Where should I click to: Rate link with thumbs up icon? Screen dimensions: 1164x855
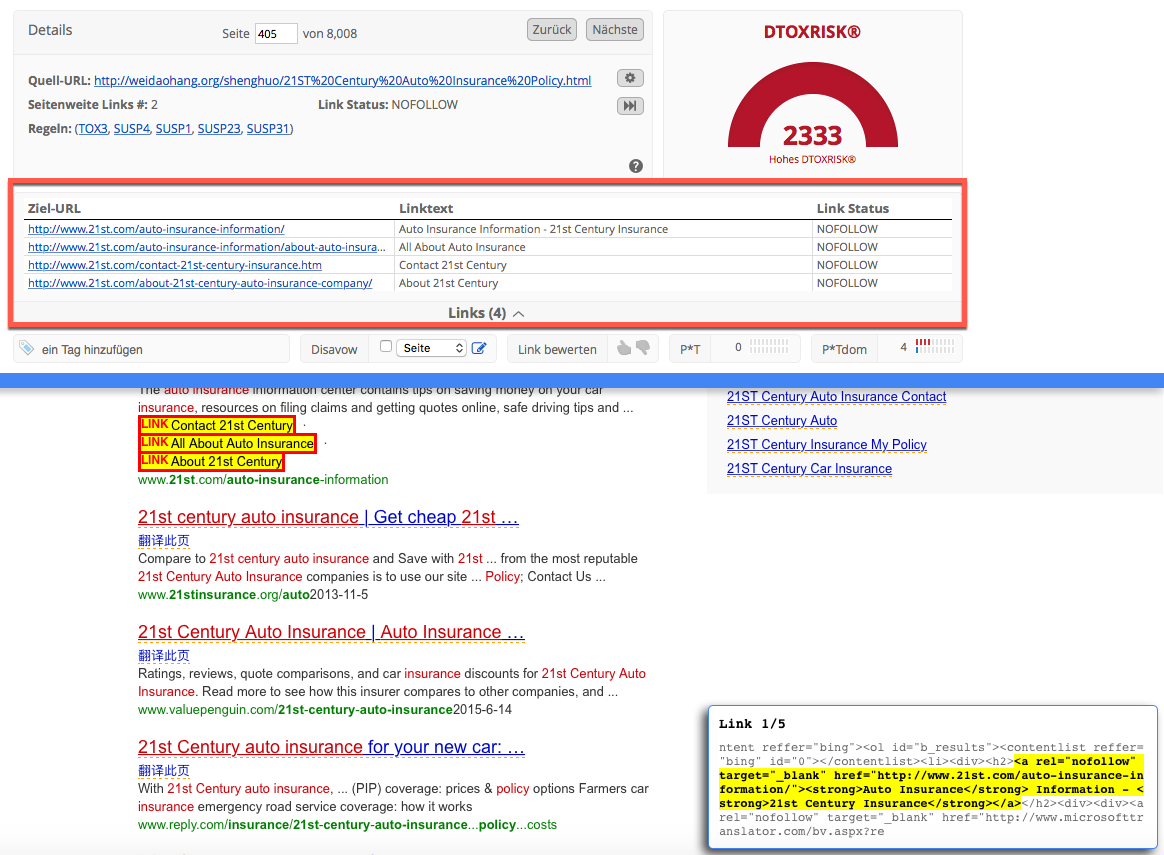(x=624, y=348)
